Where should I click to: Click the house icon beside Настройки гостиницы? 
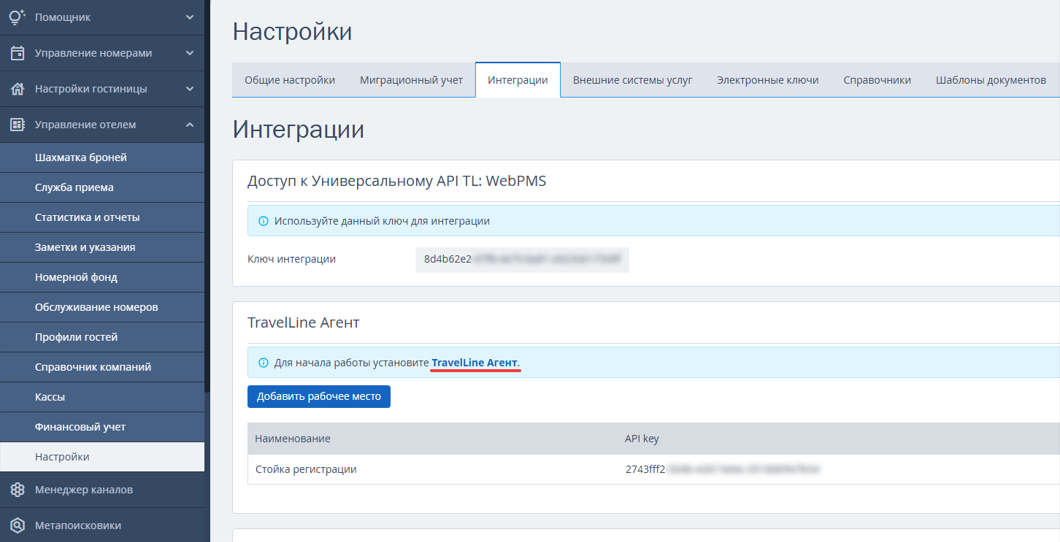pyautogui.click(x=18, y=89)
